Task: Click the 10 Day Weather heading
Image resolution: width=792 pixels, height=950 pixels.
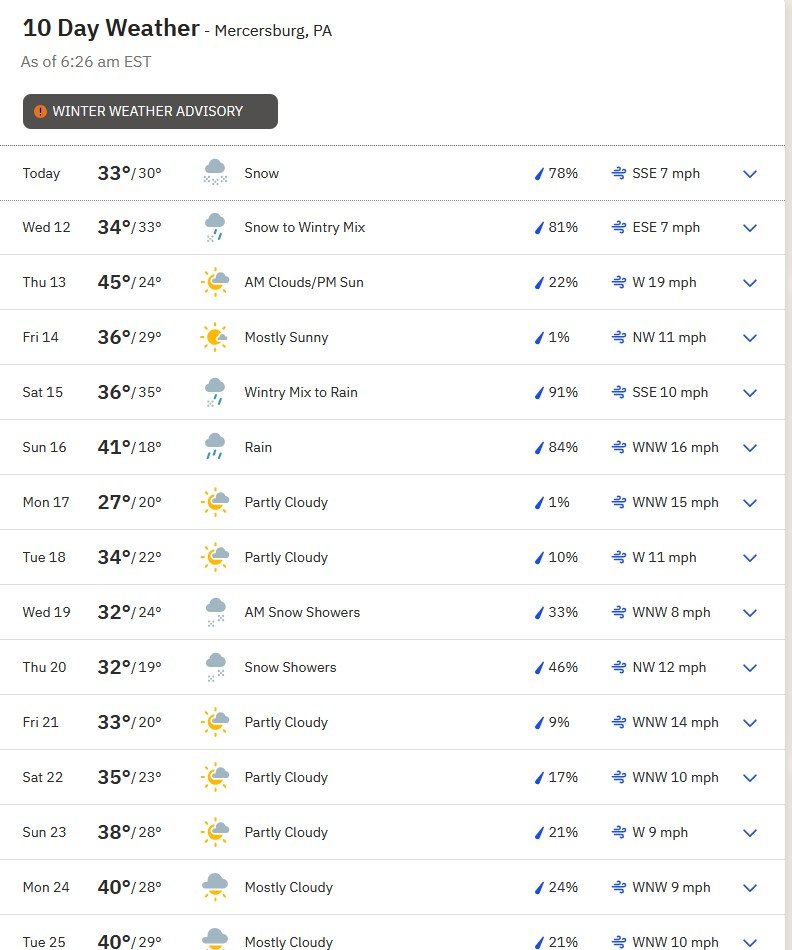Action: pos(111,28)
